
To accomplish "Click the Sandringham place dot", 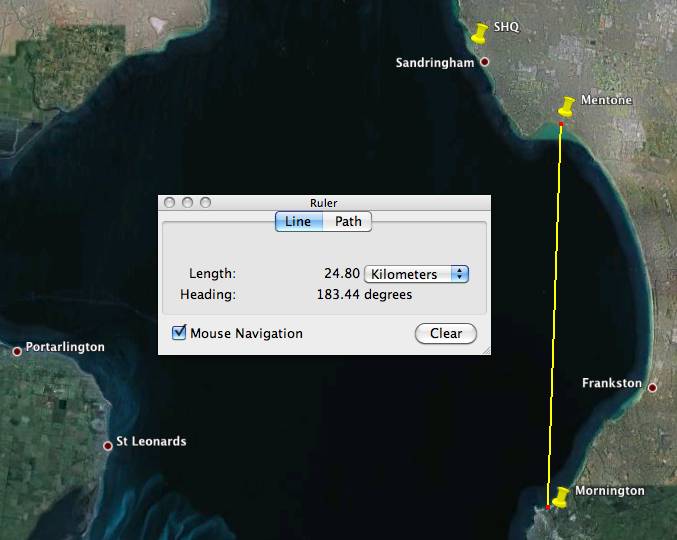I will pyautogui.click(x=485, y=62).
